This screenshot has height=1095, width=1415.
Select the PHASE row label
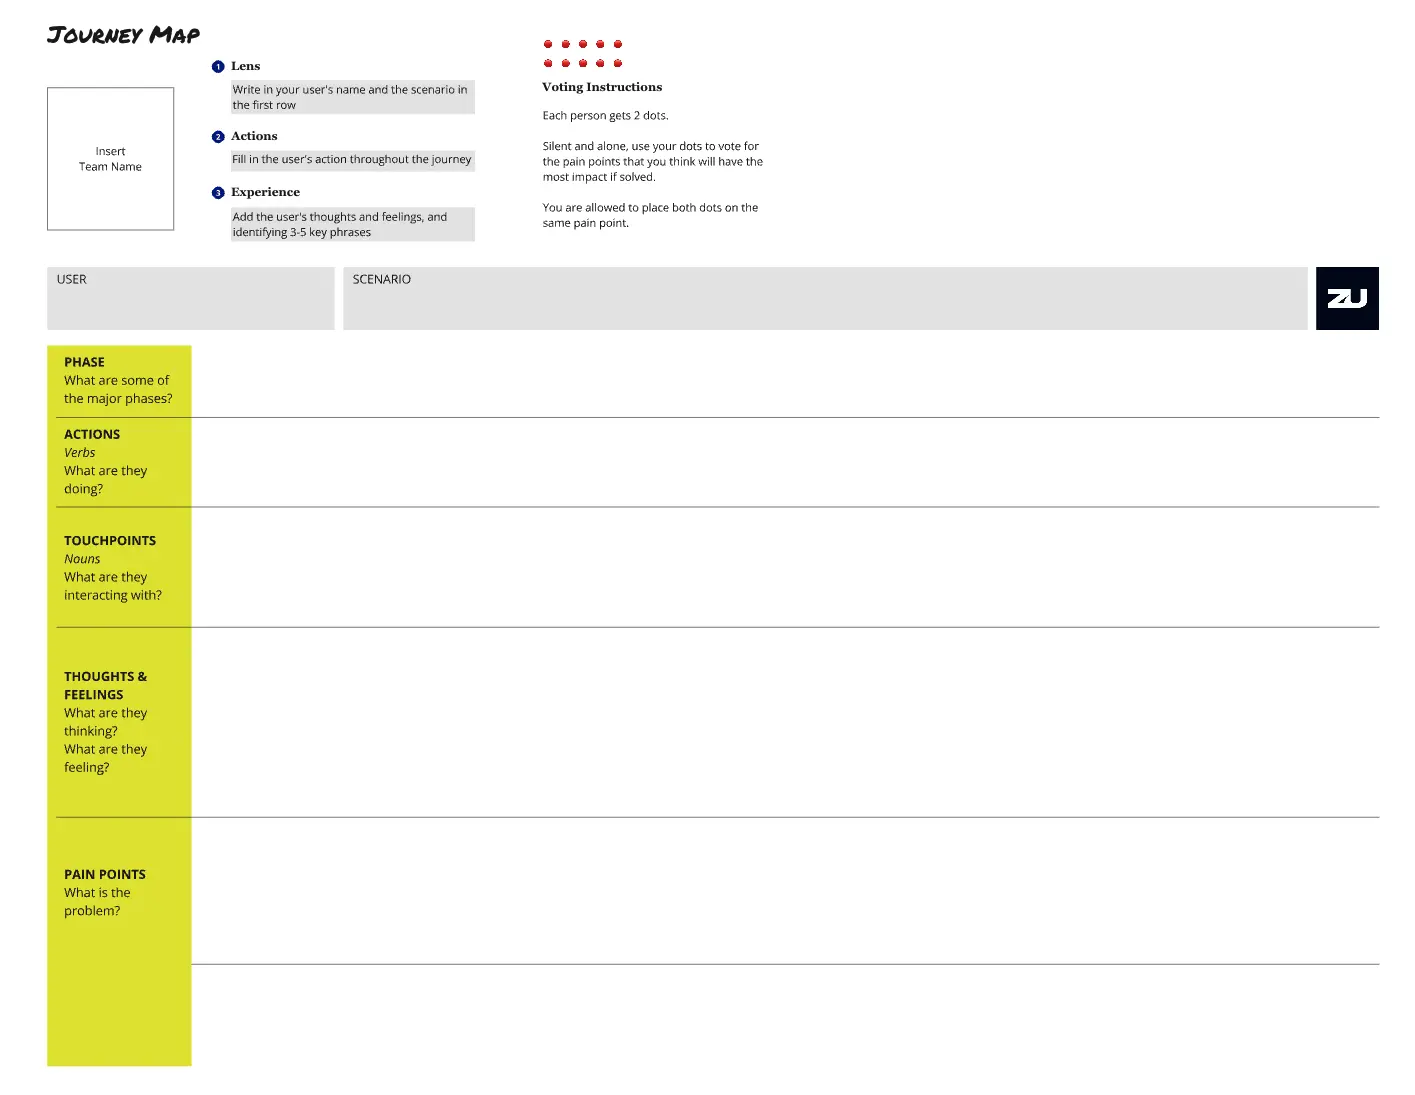point(84,362)
